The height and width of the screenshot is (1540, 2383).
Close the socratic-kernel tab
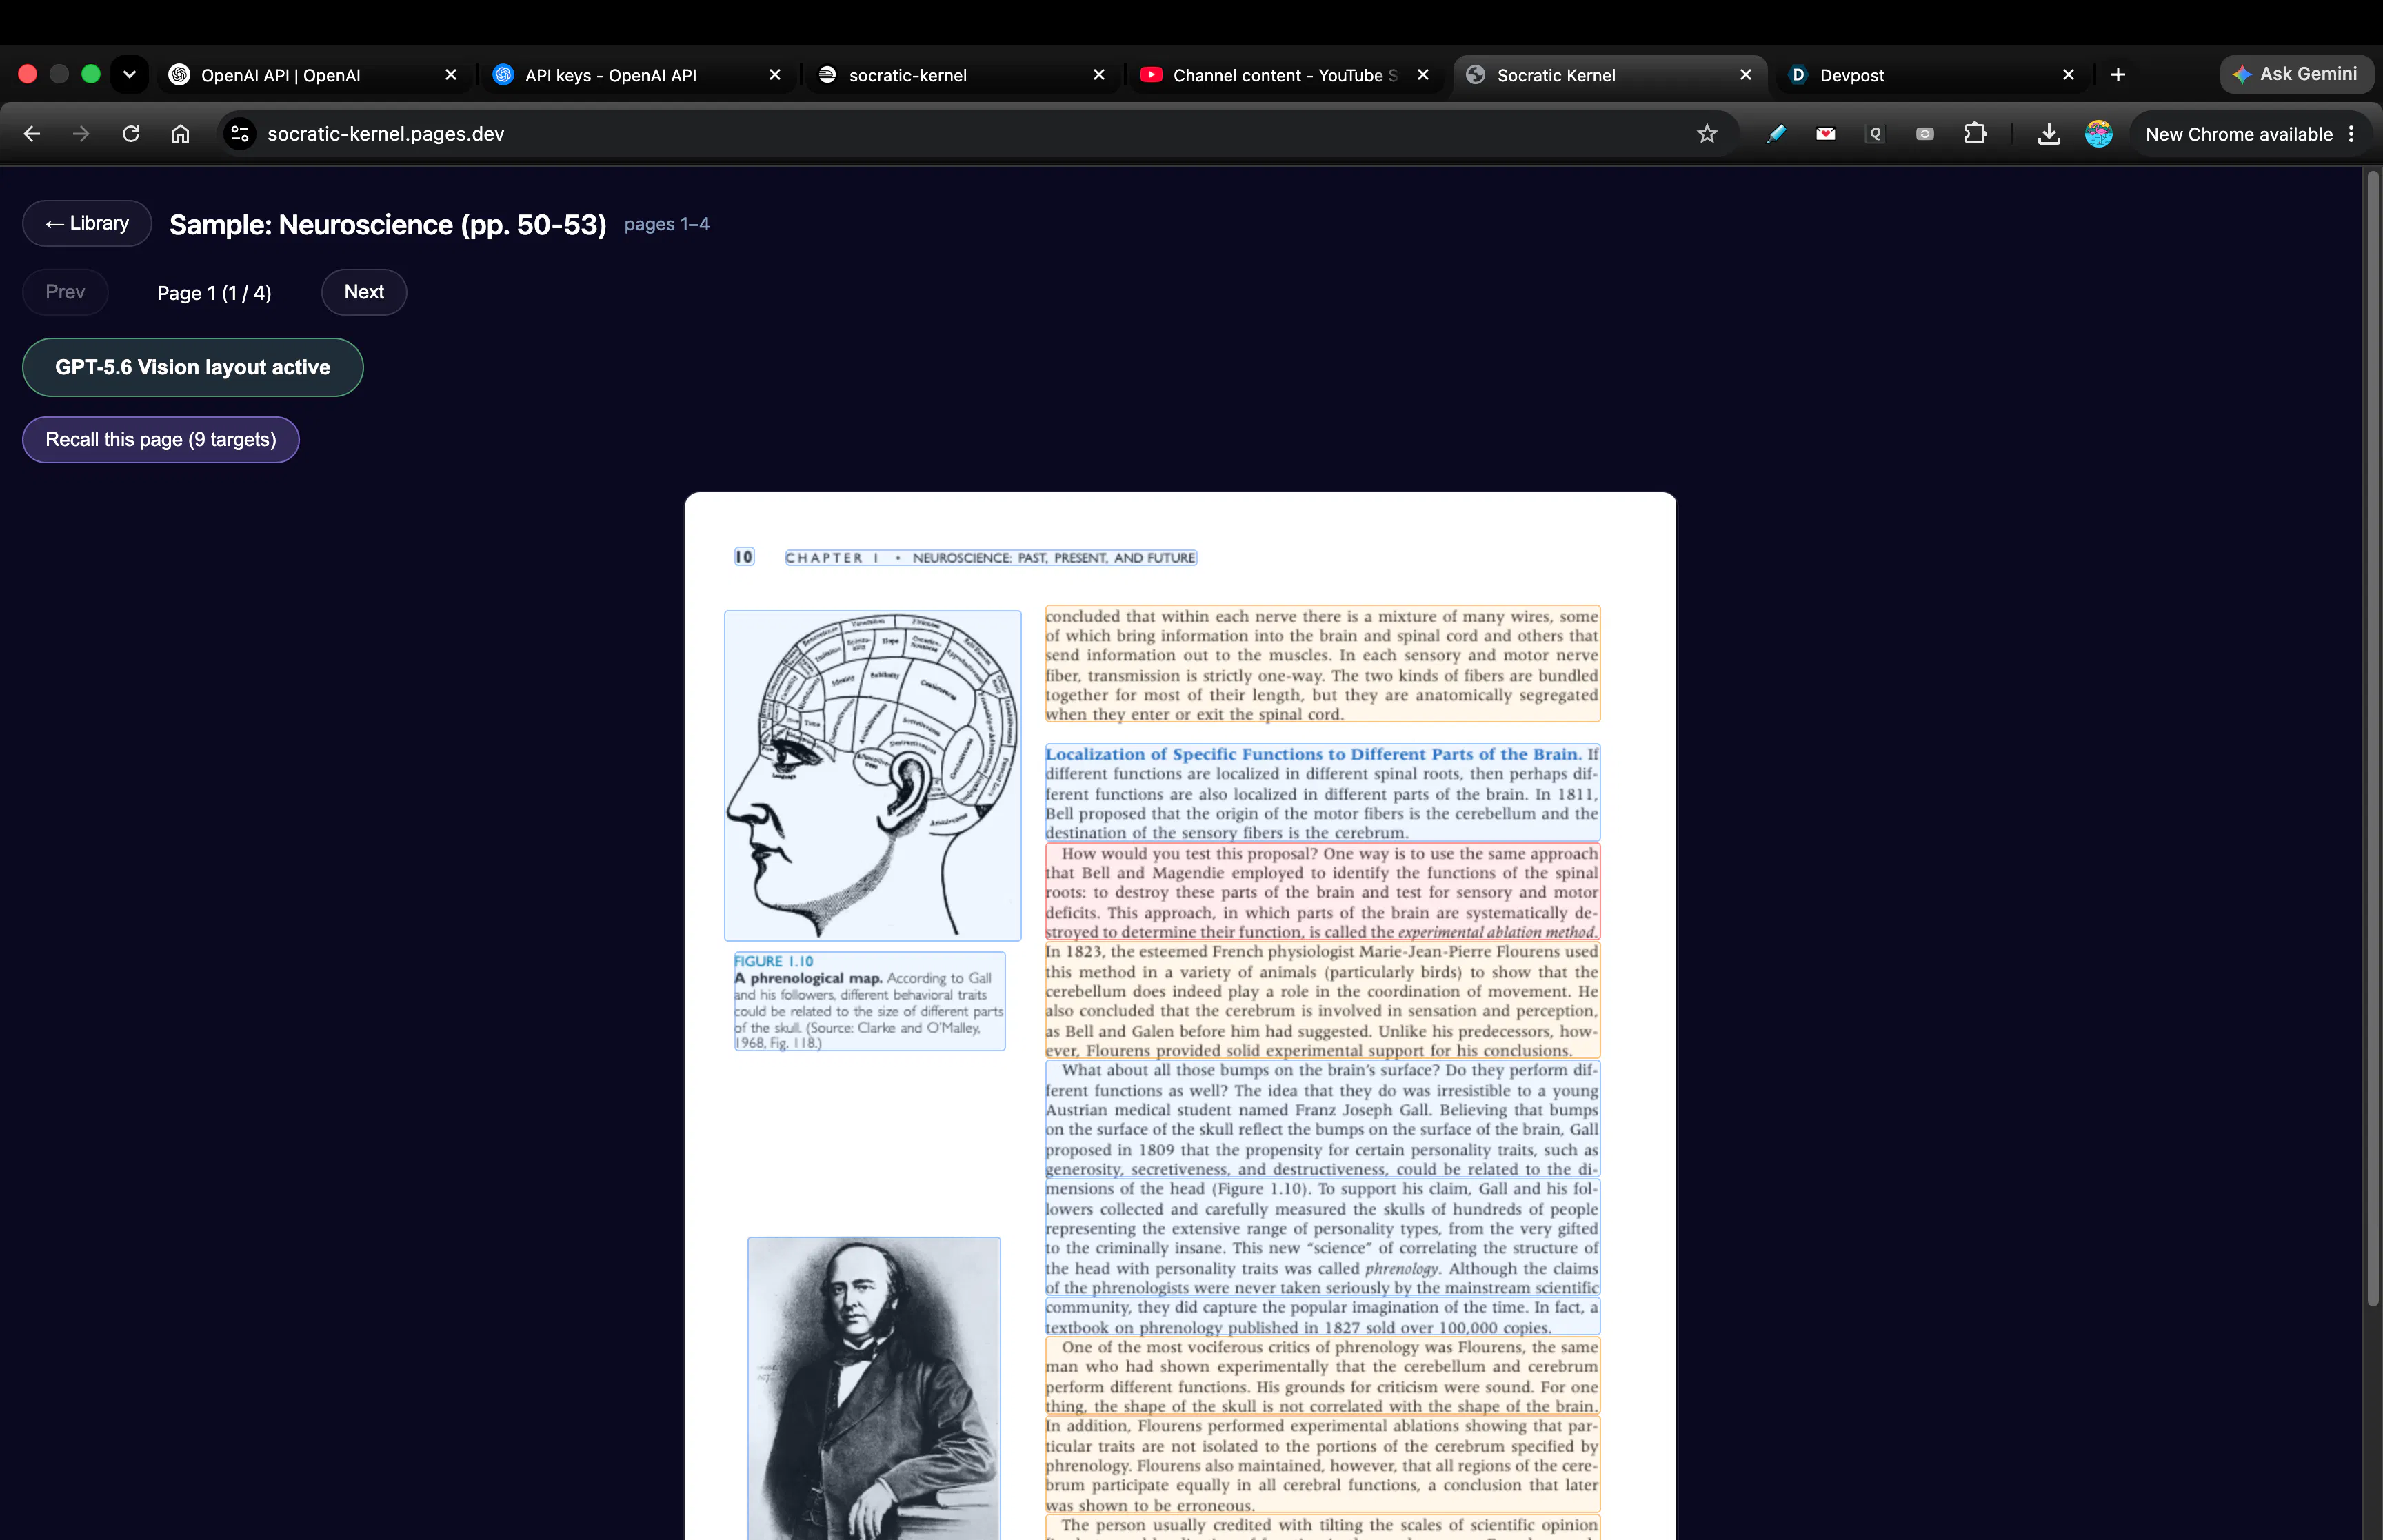(x=1099, y=75)
